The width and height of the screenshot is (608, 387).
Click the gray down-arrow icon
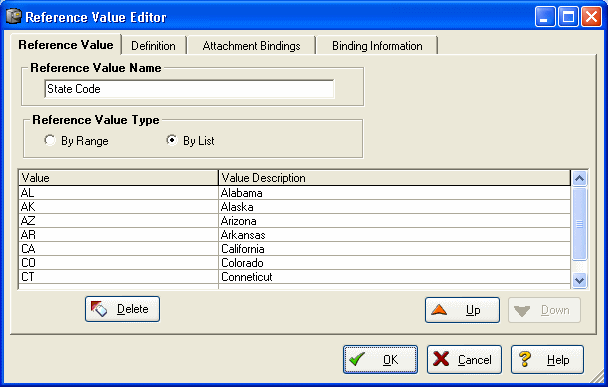coord(522,311)
